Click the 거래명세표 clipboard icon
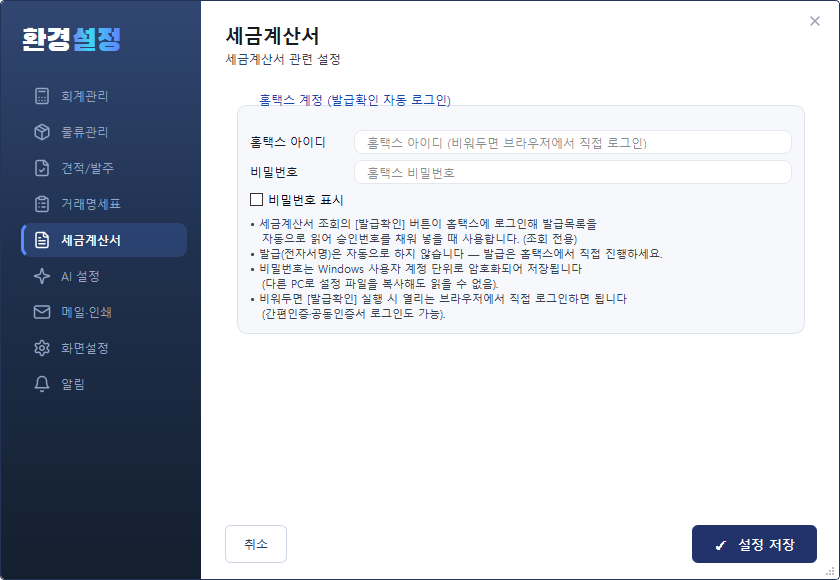The image size is (840, 580). tap(42, 204)
